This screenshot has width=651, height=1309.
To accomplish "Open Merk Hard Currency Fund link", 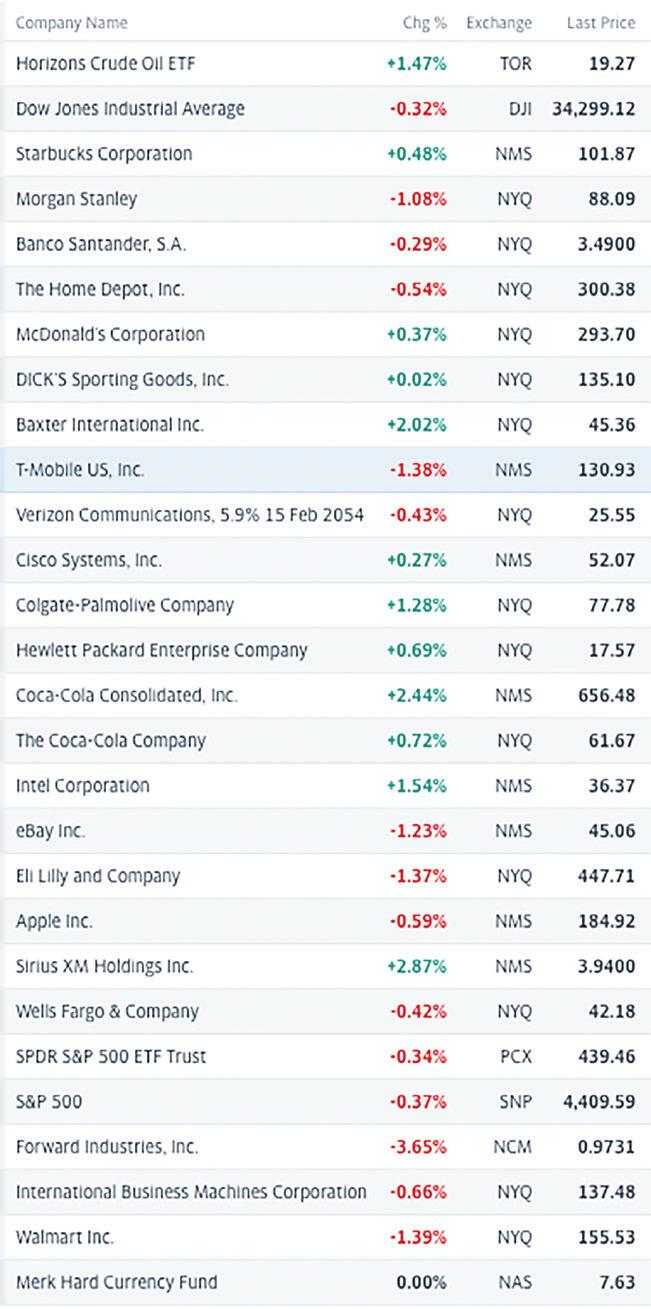I will pos(116,1282).
